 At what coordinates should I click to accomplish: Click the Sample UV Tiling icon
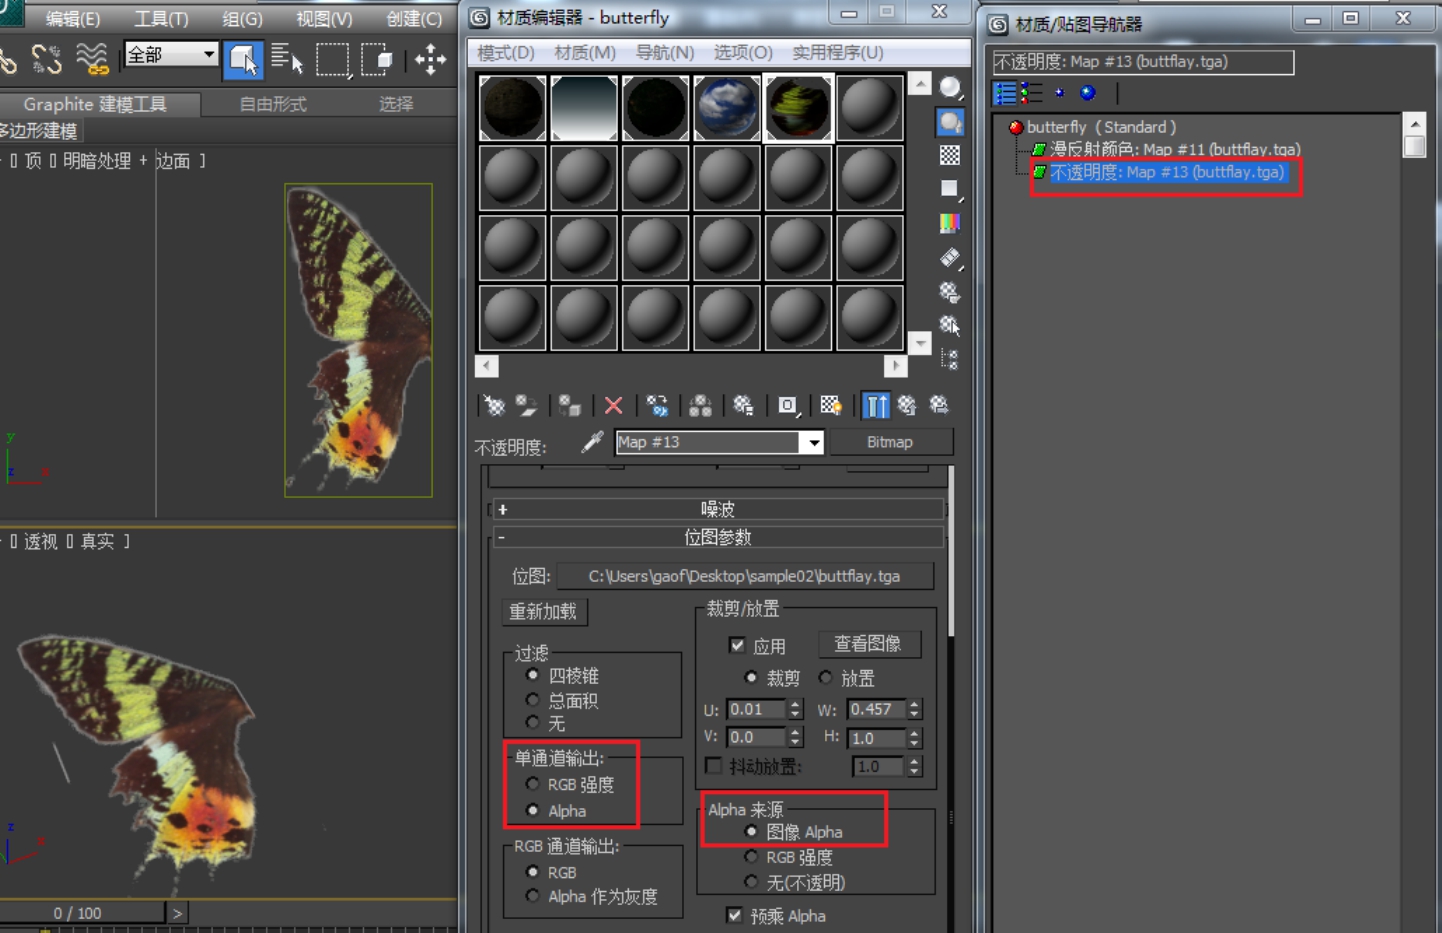coord(950,188)
